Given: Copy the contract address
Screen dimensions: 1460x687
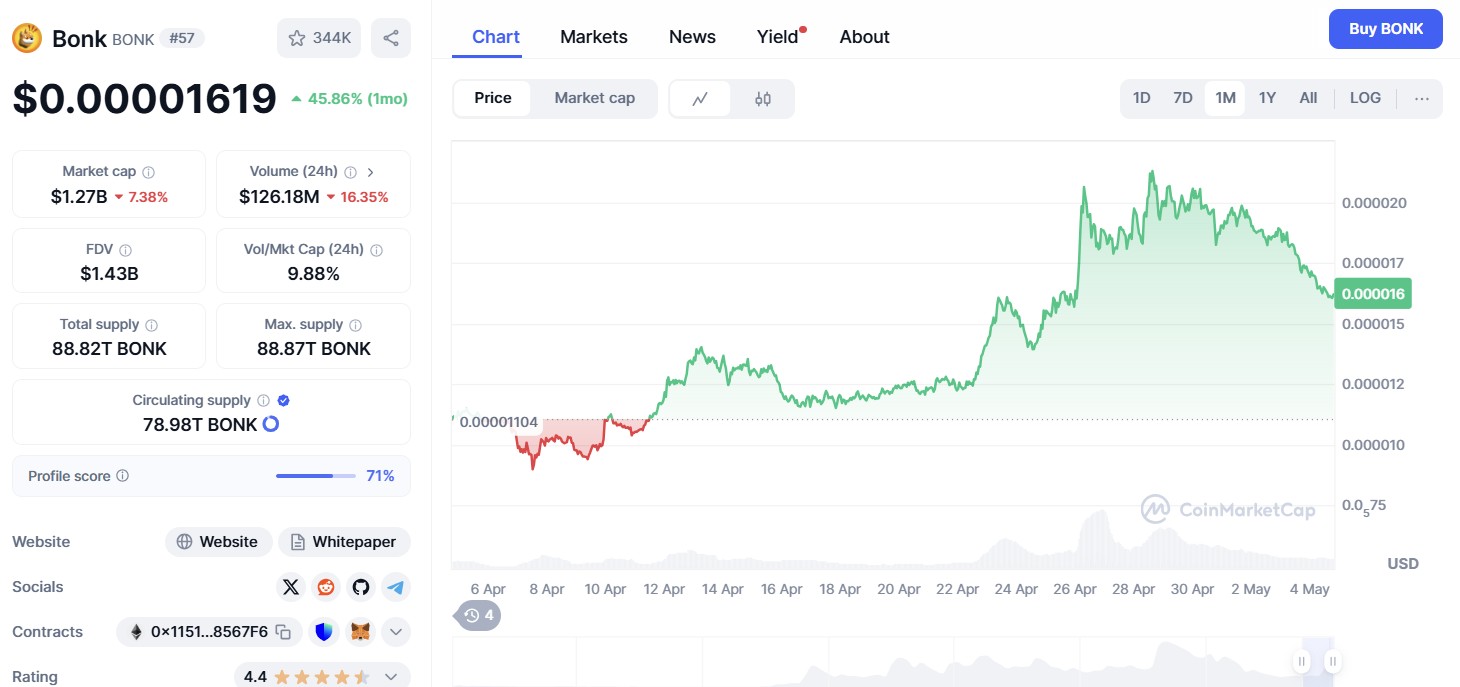Looking at the screenshot, I should 284,632.
